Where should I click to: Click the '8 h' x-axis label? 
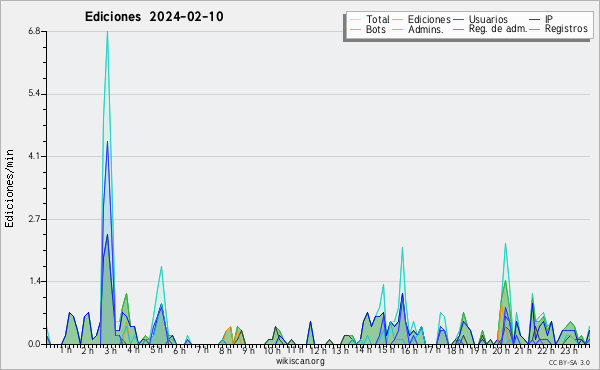tap(225, 351)
